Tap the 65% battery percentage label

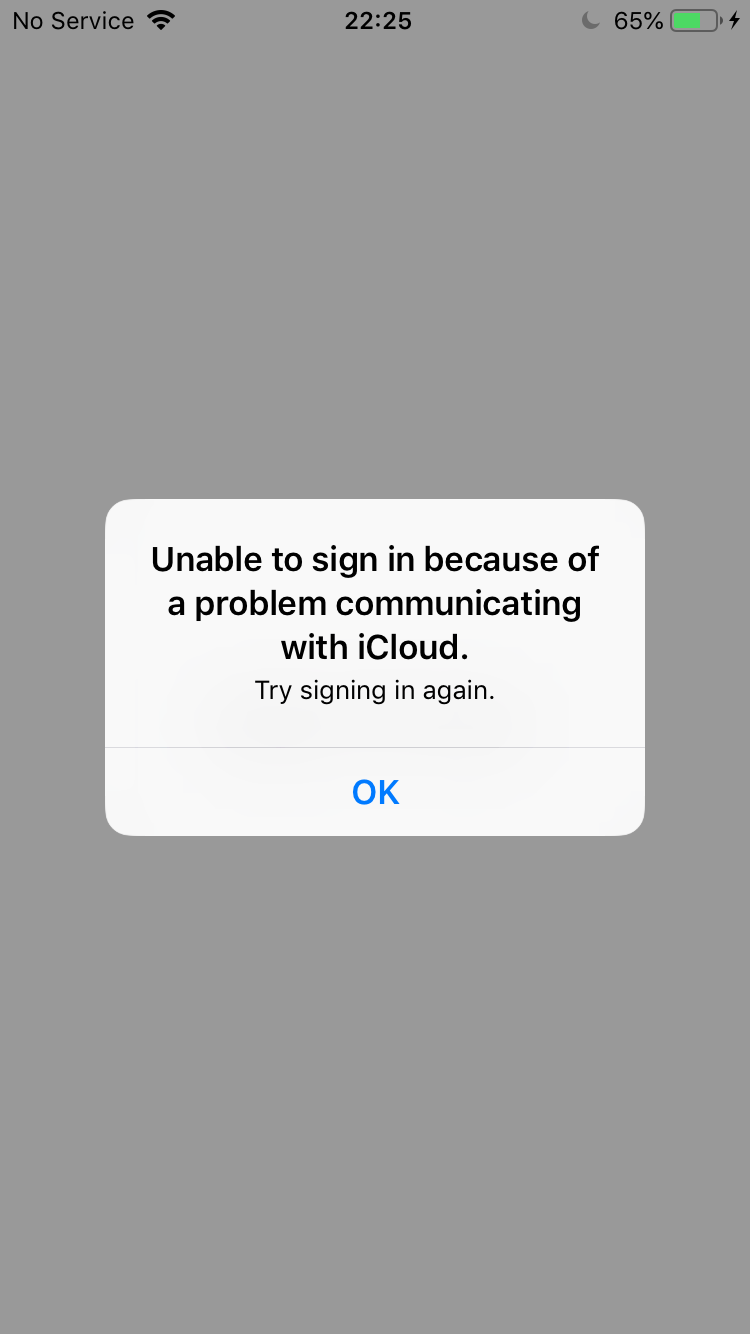tap(638, 20)
